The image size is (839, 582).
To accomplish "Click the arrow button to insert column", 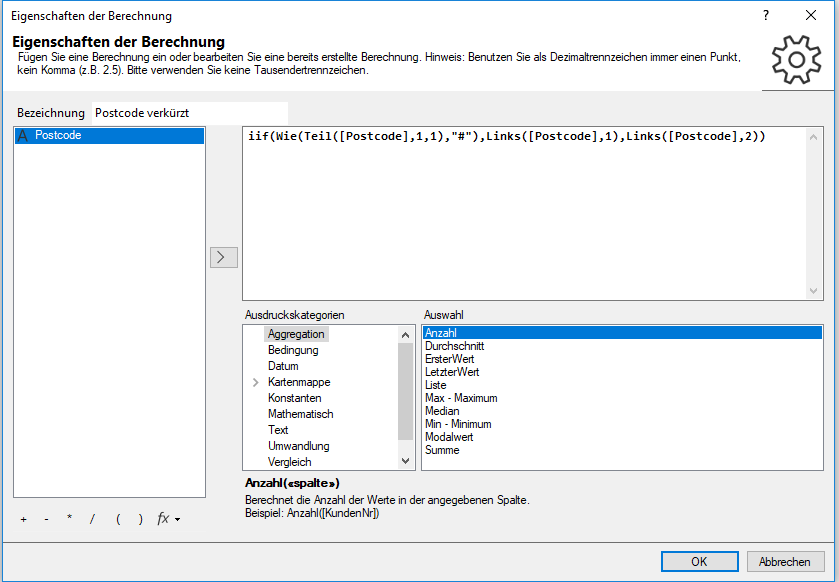I will point(223,257).
